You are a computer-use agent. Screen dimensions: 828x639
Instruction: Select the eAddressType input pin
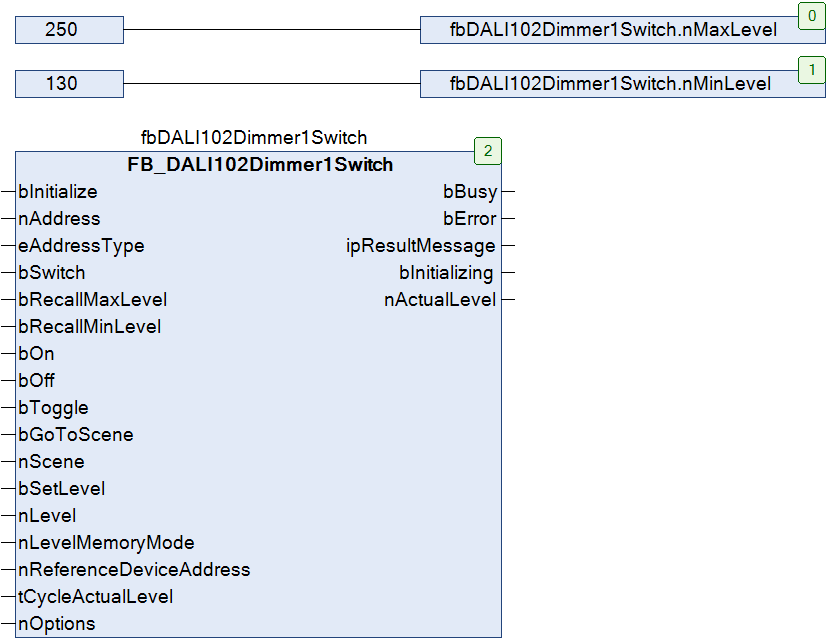pyautogui.click(x=81, y=246)
